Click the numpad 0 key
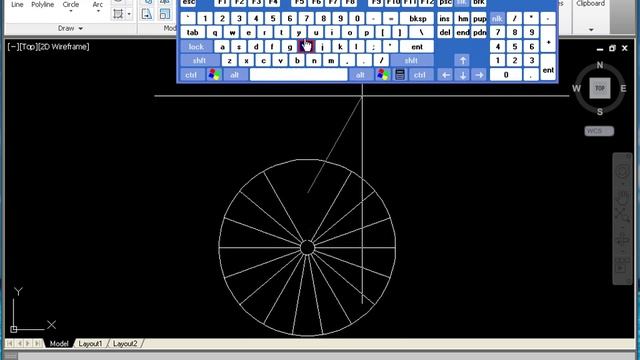640x360 pixels. pos(506,75)
